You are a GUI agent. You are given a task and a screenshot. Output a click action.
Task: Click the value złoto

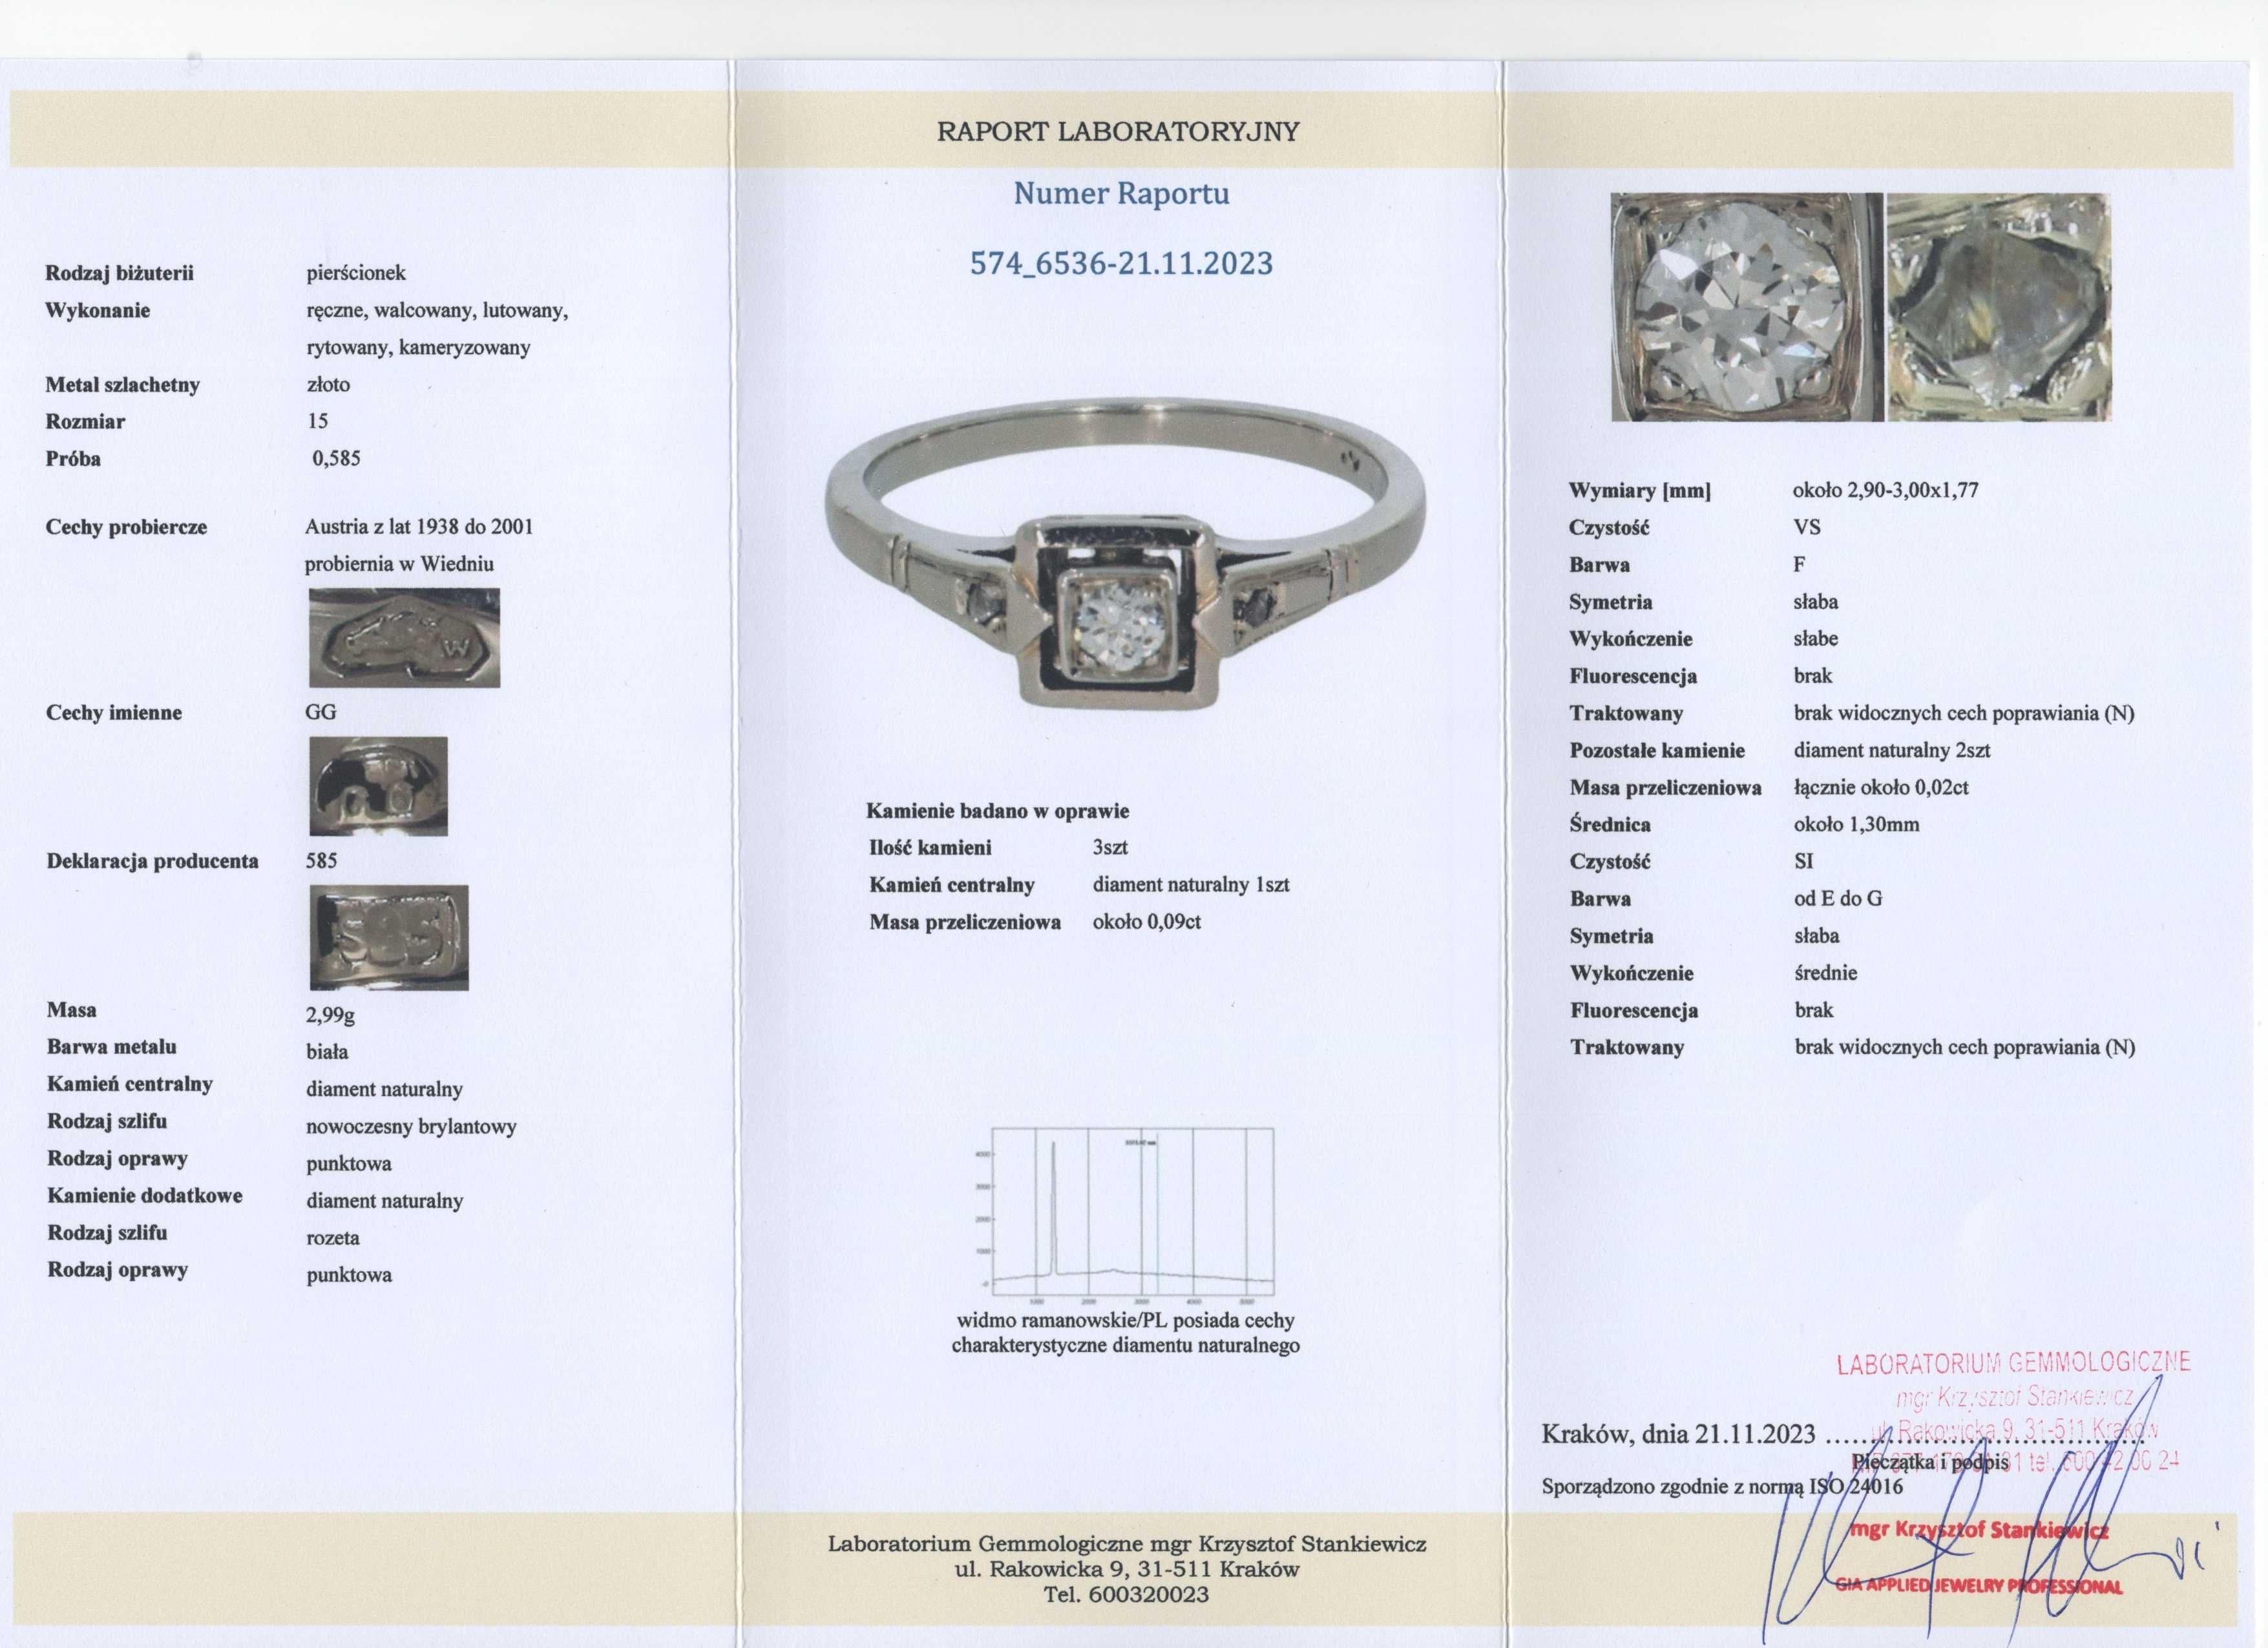(328, 384)
